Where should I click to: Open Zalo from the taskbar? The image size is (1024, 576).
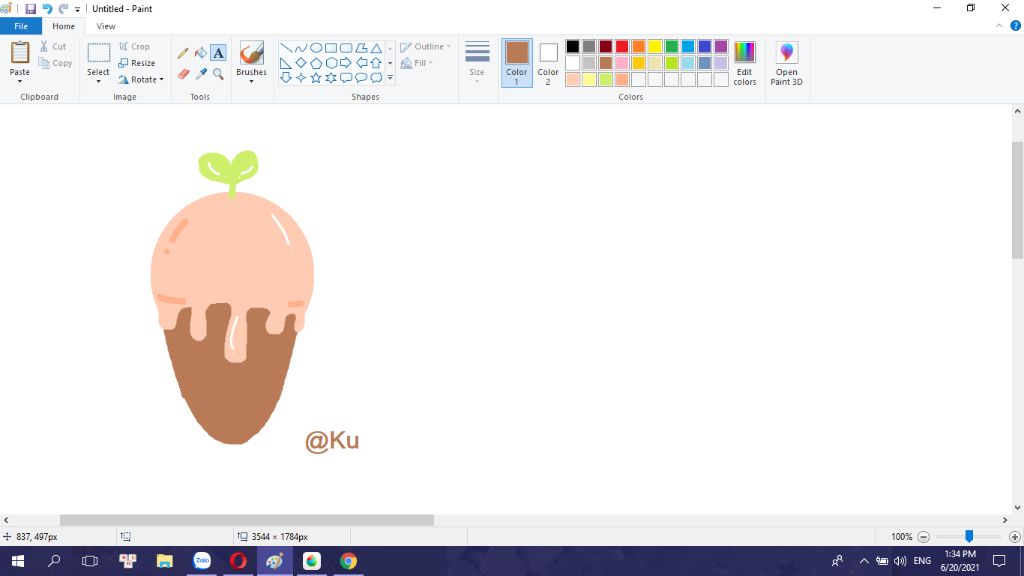tap(202, 561)
